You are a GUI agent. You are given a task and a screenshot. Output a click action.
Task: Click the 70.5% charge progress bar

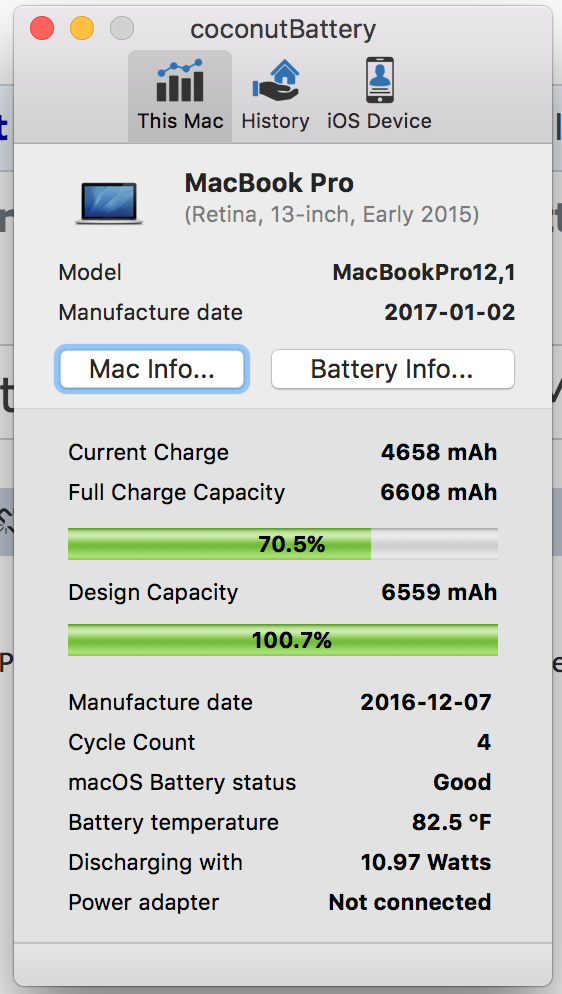click(x=283, y=544)
